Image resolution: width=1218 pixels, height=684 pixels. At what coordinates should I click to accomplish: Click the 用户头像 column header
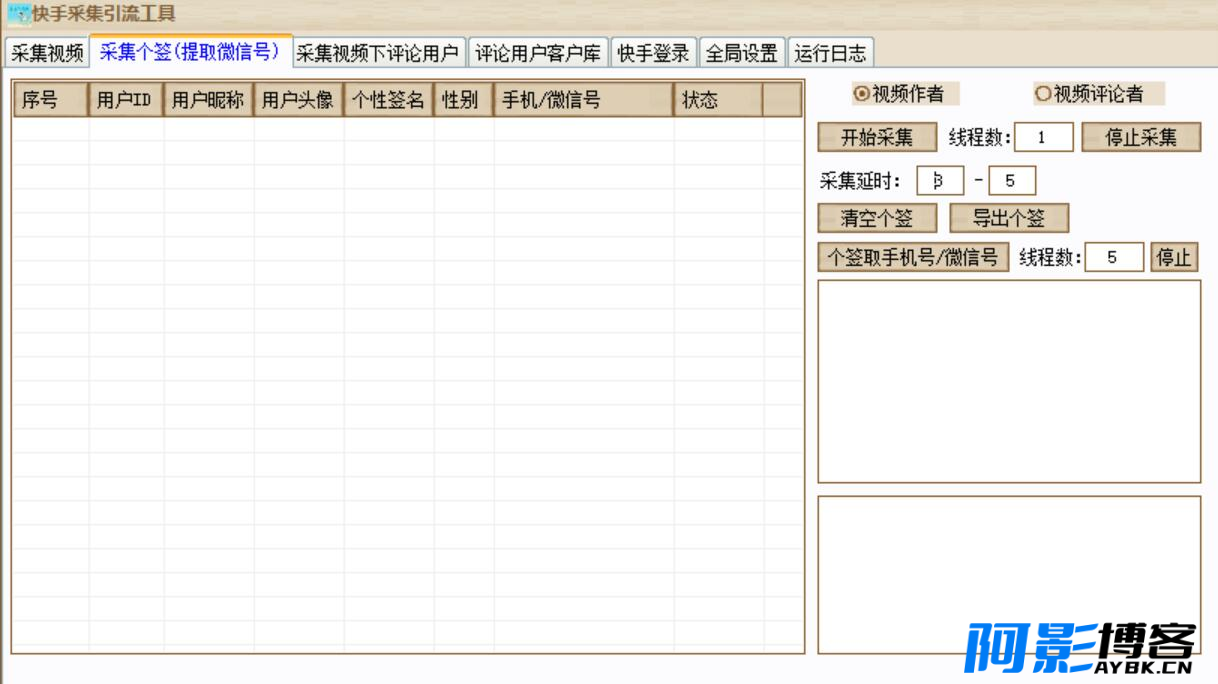click(x=298, y=100)
